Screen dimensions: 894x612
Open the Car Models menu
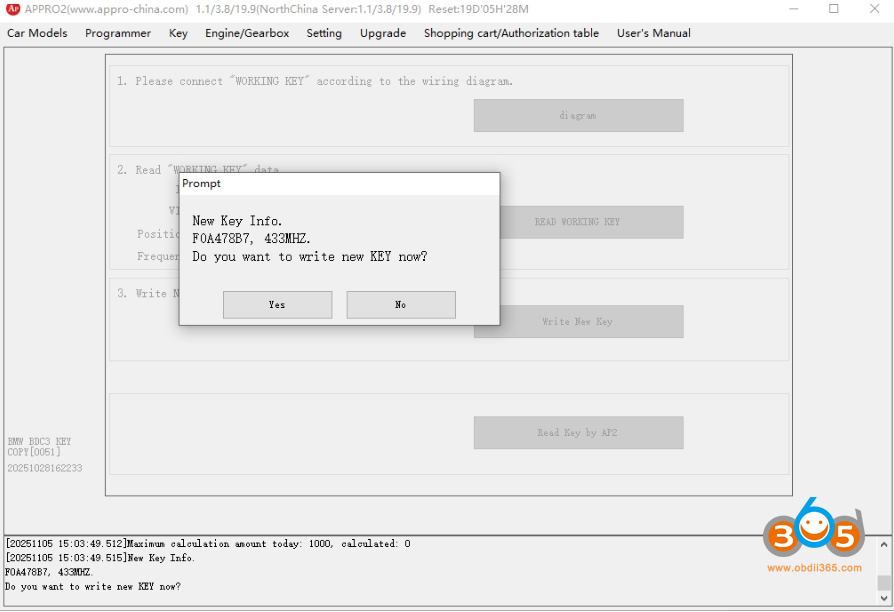click(37, 33)
